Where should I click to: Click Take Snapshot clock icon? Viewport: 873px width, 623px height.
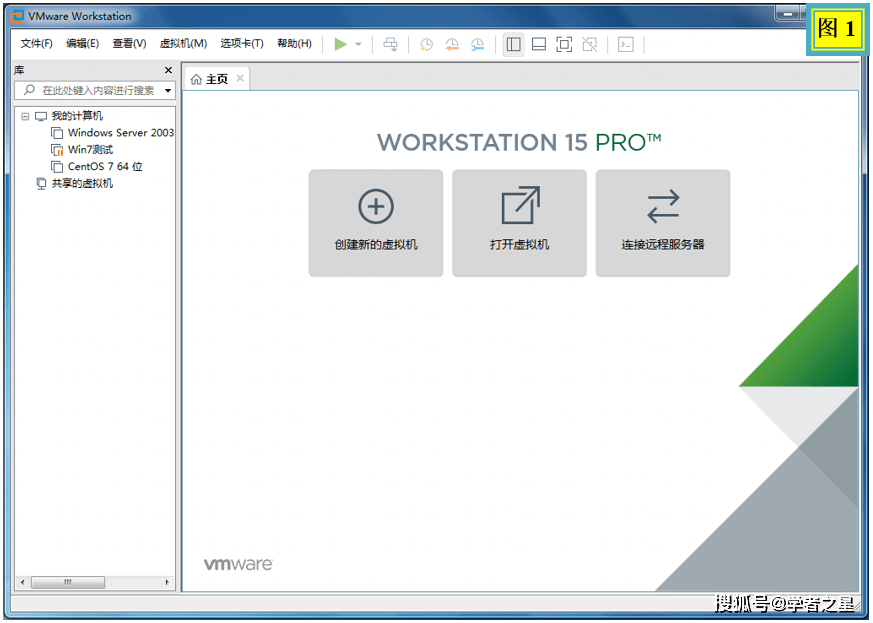[x=426, y=45]
